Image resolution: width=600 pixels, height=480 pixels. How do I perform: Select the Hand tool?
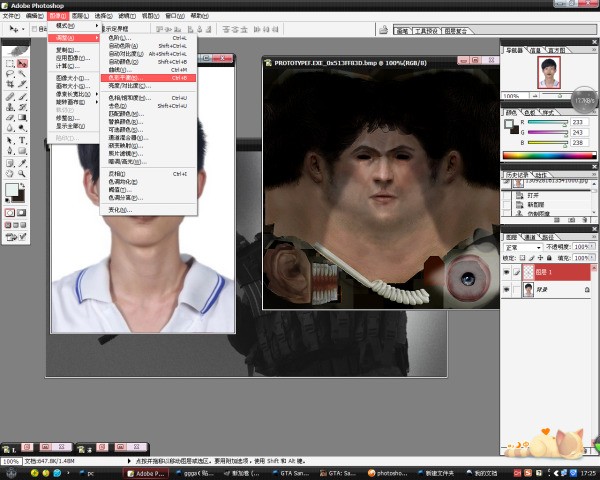(10, 173)
